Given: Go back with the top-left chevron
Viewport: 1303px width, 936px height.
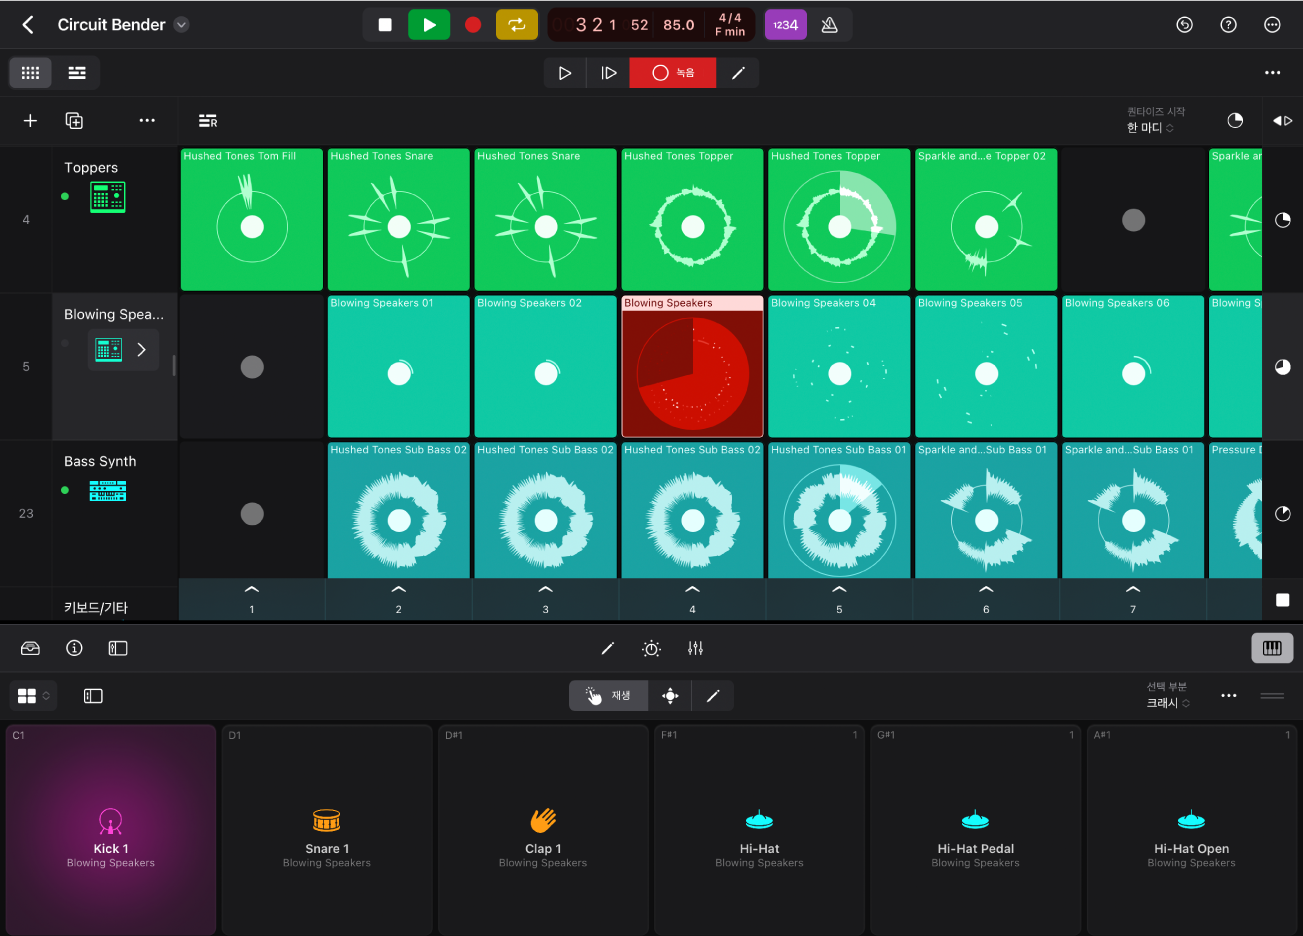Looking at the screenshot, I should tap(28, 25).
